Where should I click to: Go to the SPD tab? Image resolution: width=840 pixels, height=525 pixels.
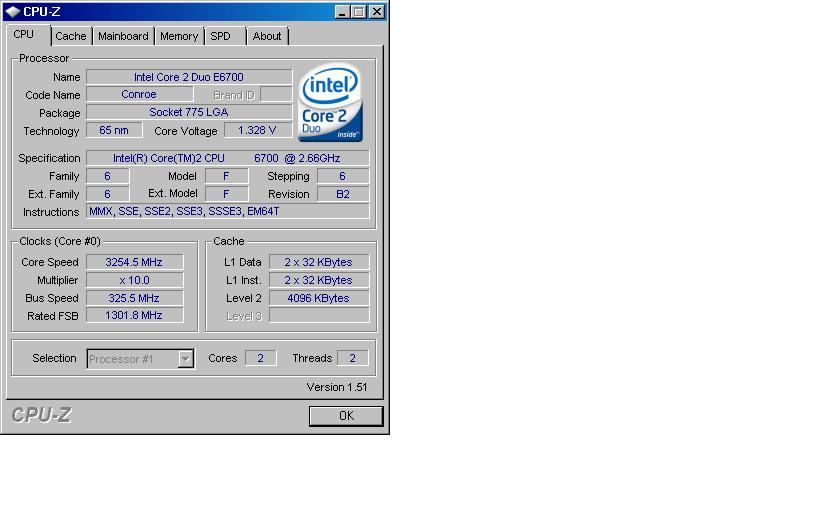click(220, 36)
